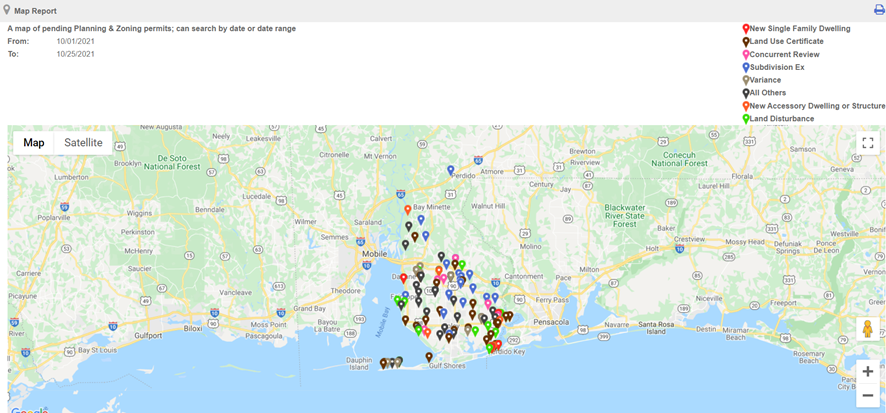Open the orange marker at Bay Minette
The image size is (886, 413).
[x=407, y=210]
